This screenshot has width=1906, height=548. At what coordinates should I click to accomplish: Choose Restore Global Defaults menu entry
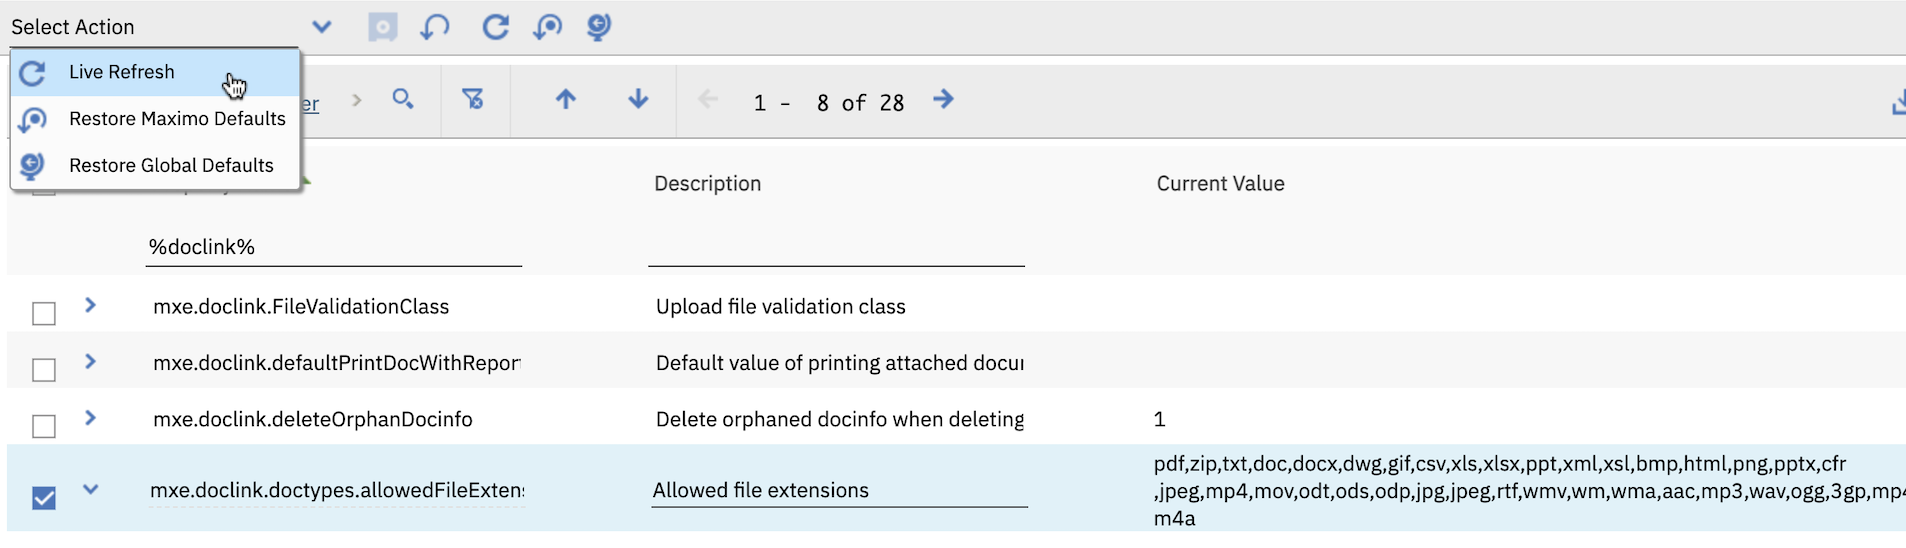click(x=171, y=166)
